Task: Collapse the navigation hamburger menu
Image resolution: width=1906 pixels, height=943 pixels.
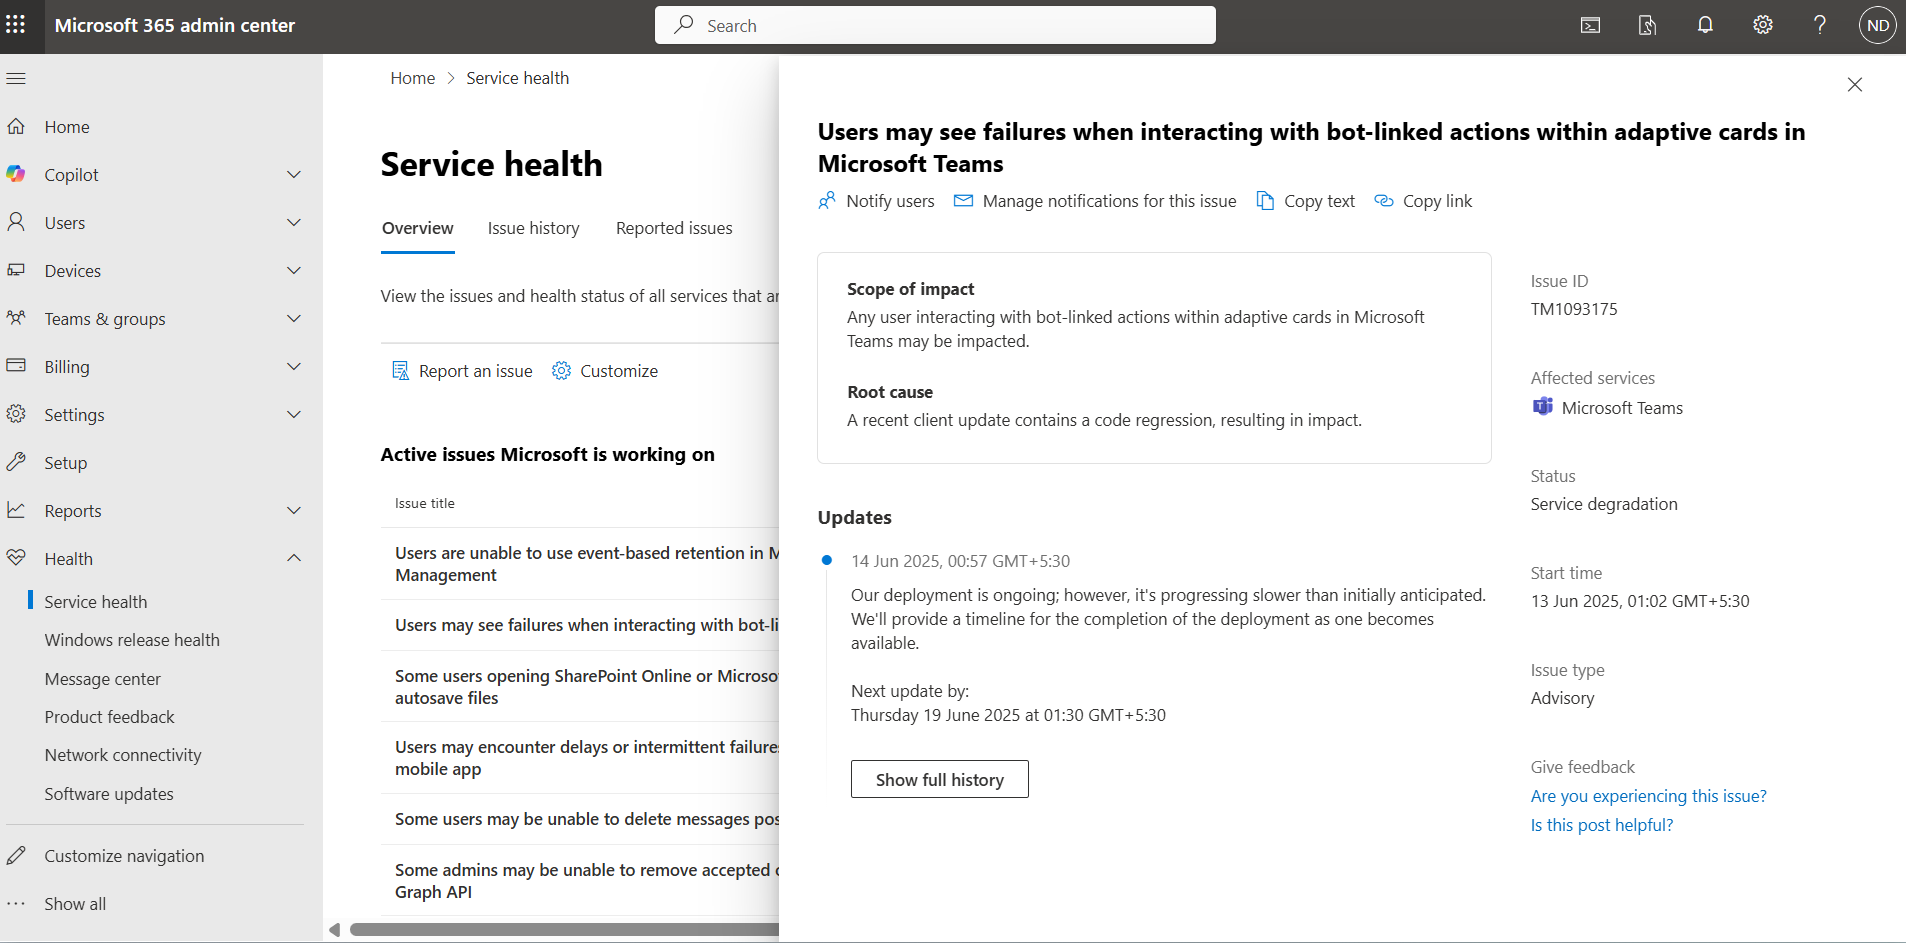Action: [16, 78]
